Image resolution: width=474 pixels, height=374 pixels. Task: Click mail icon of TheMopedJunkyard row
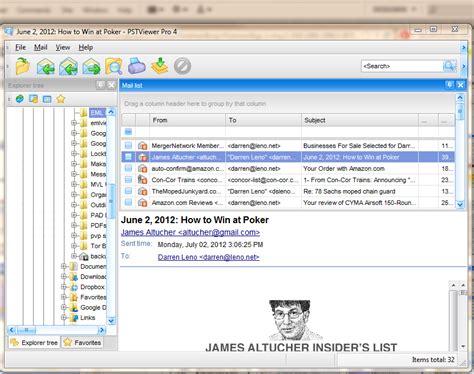pos(142,191)
